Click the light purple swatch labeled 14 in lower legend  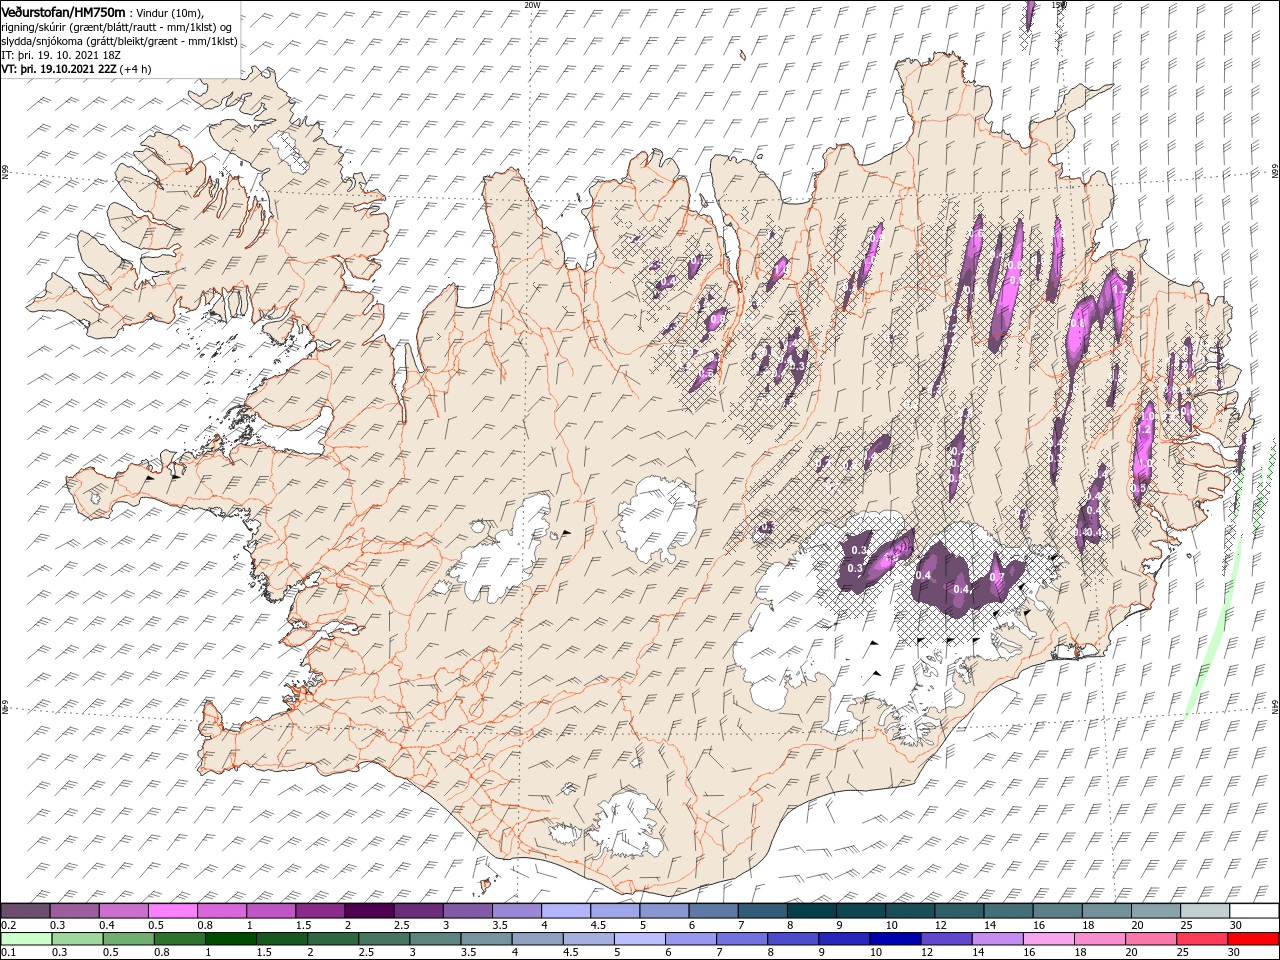(996, 940)
